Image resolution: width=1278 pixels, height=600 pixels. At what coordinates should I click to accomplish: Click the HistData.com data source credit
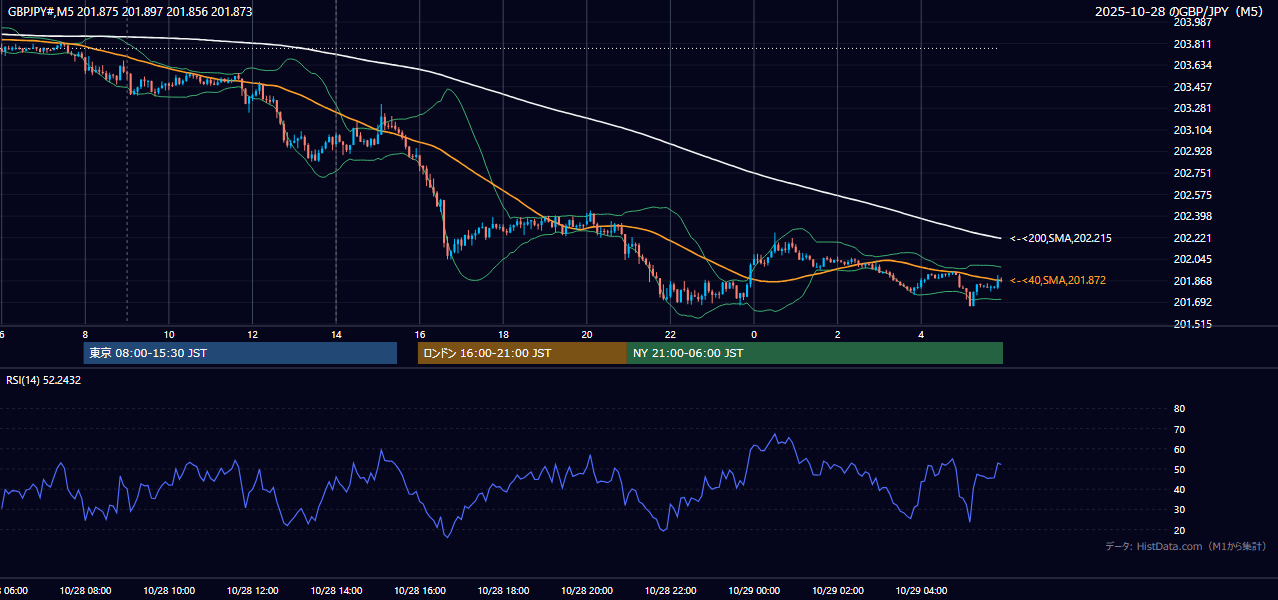(1186, 546)
